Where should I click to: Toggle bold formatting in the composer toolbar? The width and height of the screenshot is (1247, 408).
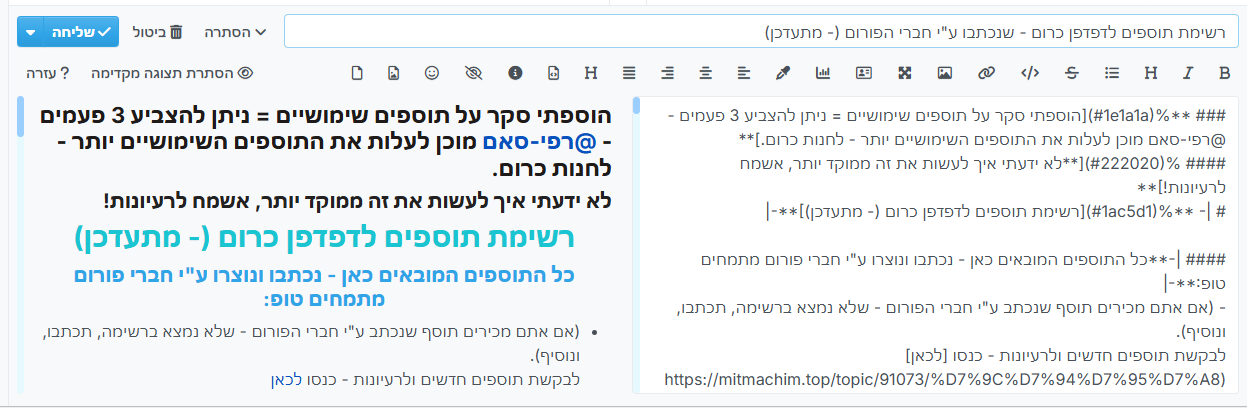click(x=1225, y=72)
